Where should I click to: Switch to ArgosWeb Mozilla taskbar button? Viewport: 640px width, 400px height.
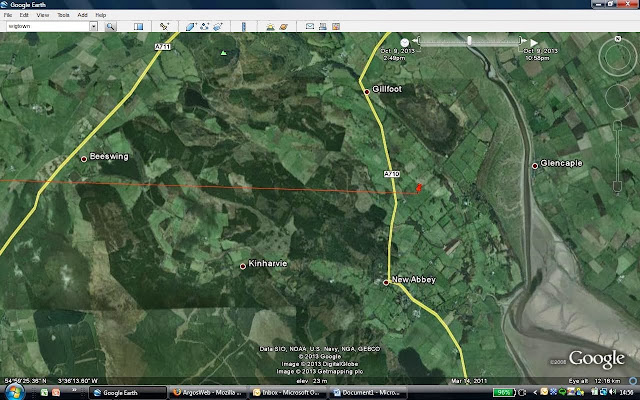click(x=207, y=393)
